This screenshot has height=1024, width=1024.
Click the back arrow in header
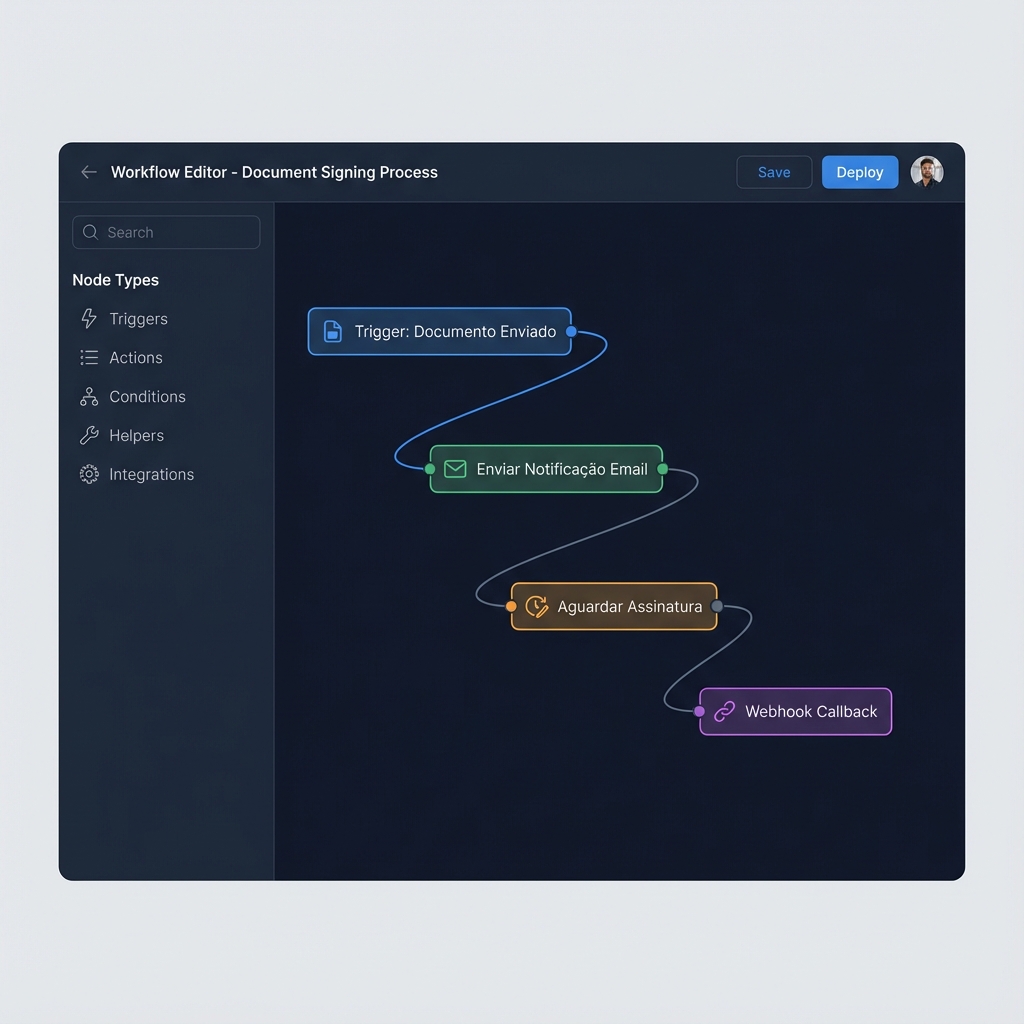pos(89,172)
